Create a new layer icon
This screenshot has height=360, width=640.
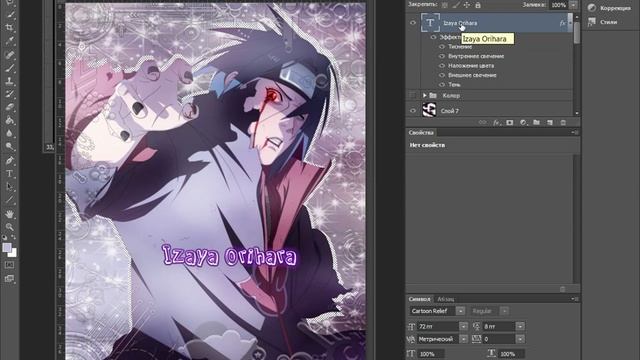(x=550, y=122)
